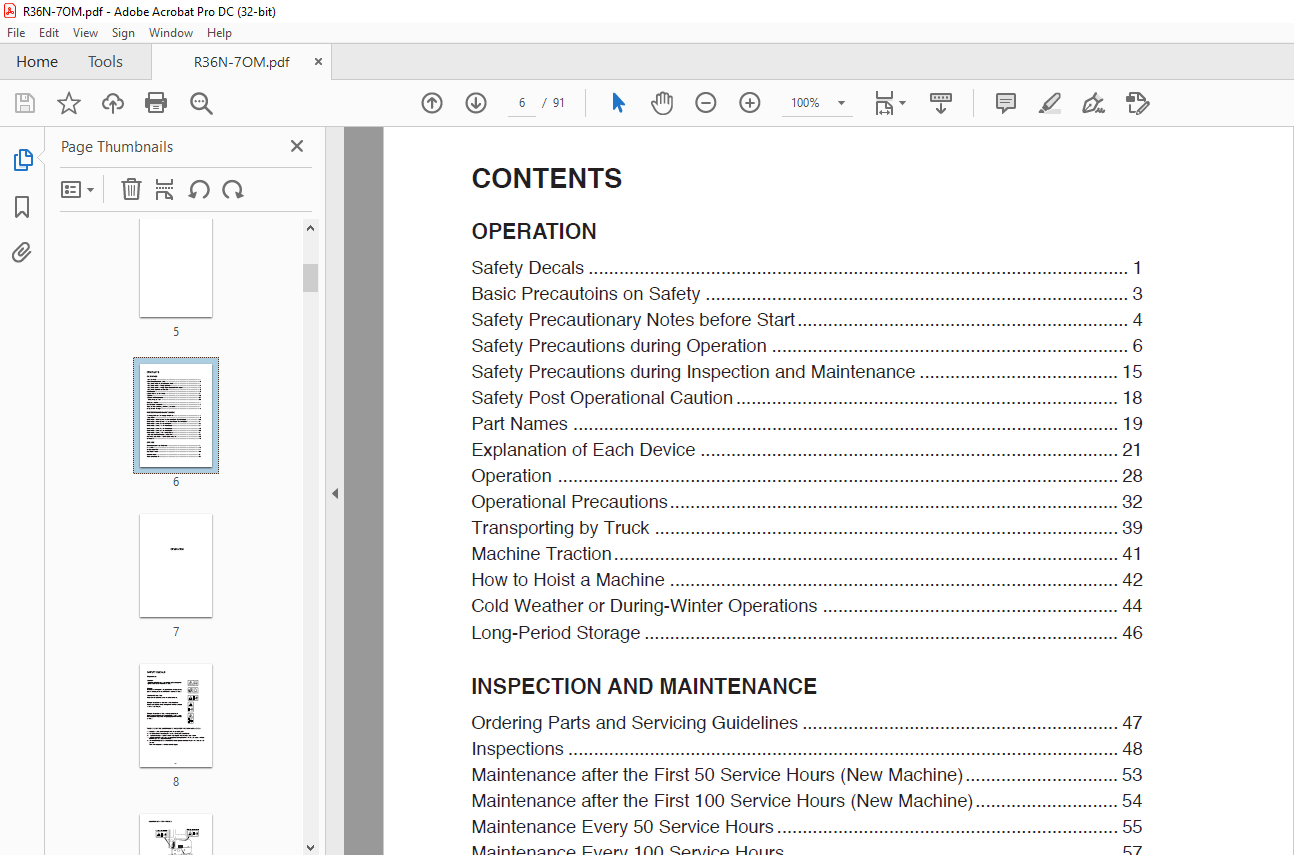The width and height of the screenshot is (1294, 855).
Task: Click the Save file icon
Action: 25,103
